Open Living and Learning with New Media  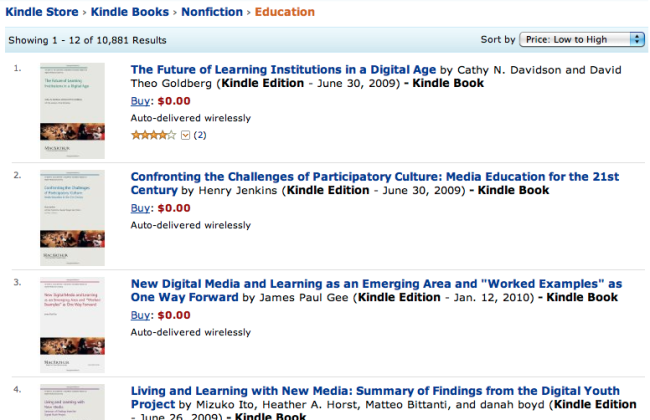coord(374,391)
